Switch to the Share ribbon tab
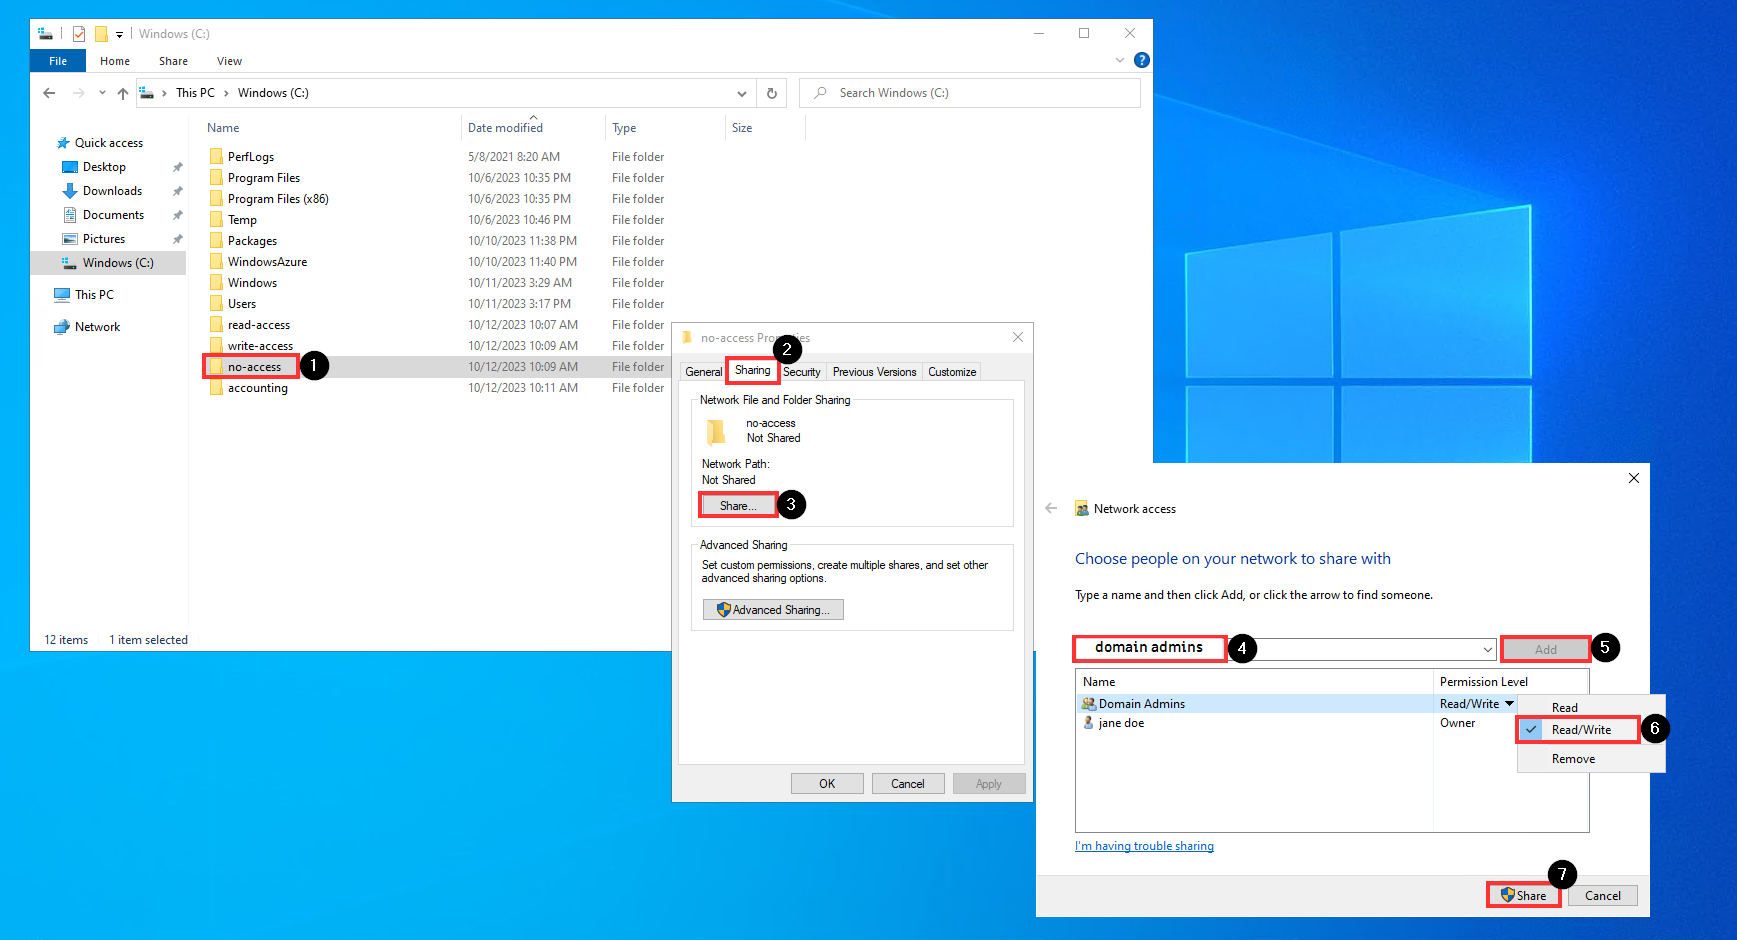This screenshot has width=1737, height=940. (173, 61)
